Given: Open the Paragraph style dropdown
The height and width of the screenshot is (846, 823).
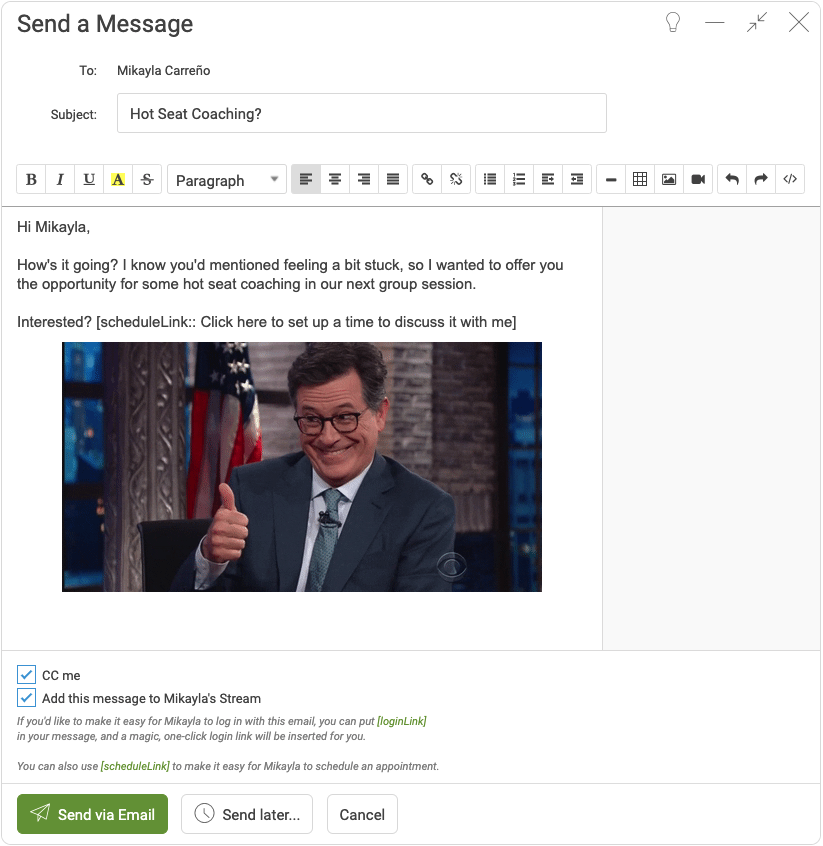Looking at the screenshot, I should [227, 180].
